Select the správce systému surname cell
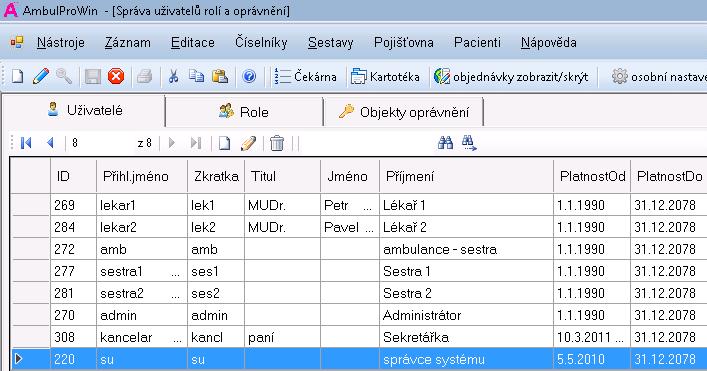The height and width of the screenshot is (371, 707). click(x=466, y=359)
